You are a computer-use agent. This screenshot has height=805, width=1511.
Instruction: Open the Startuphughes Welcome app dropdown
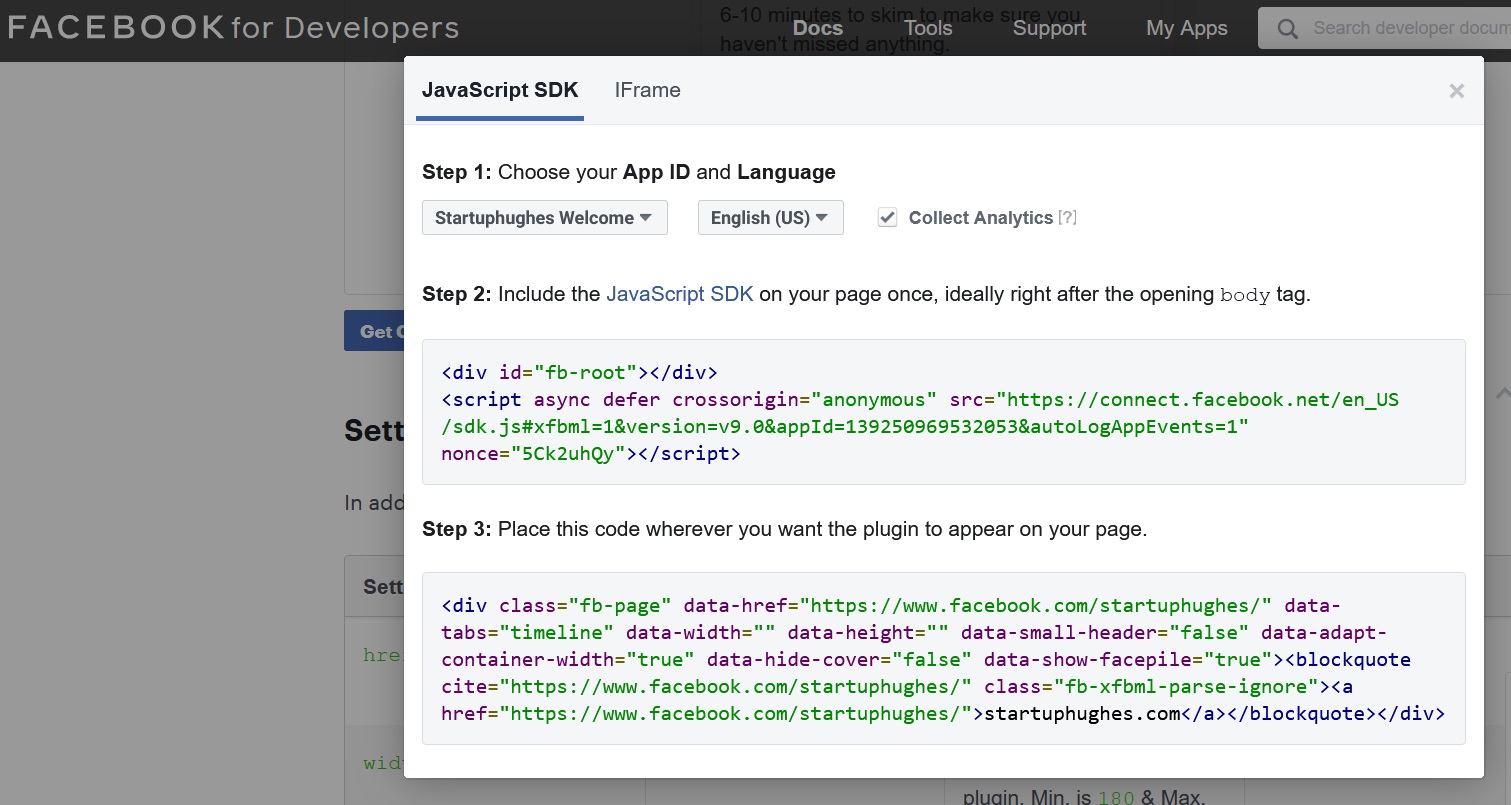pos(545,218)
